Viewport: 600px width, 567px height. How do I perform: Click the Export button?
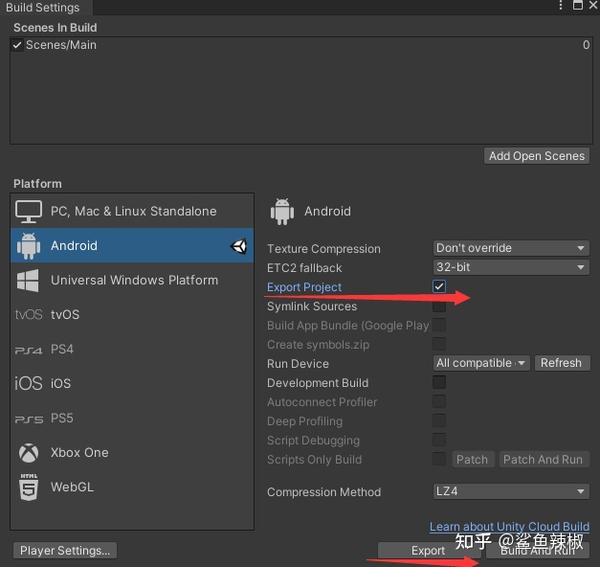[429, 551]
